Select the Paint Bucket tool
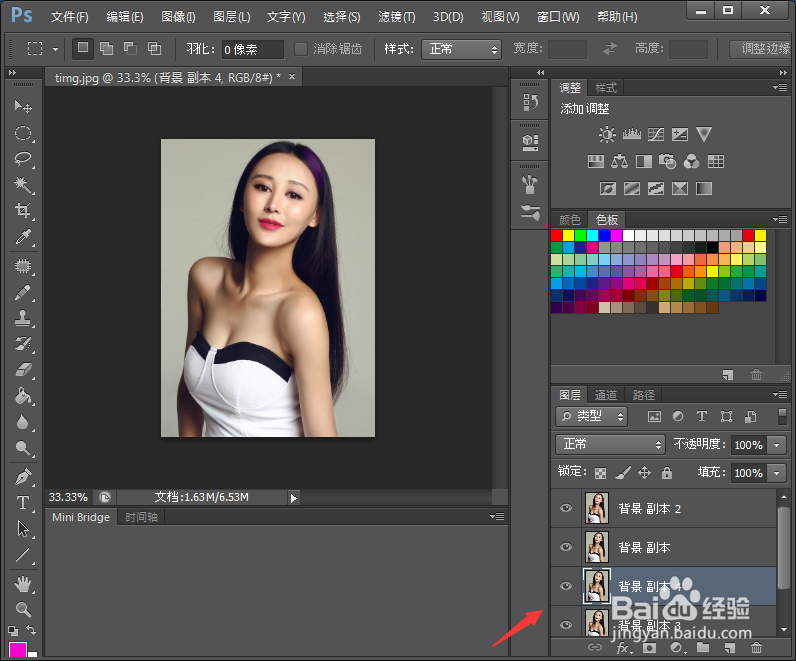The image size is (796, 661). [23, 396]
